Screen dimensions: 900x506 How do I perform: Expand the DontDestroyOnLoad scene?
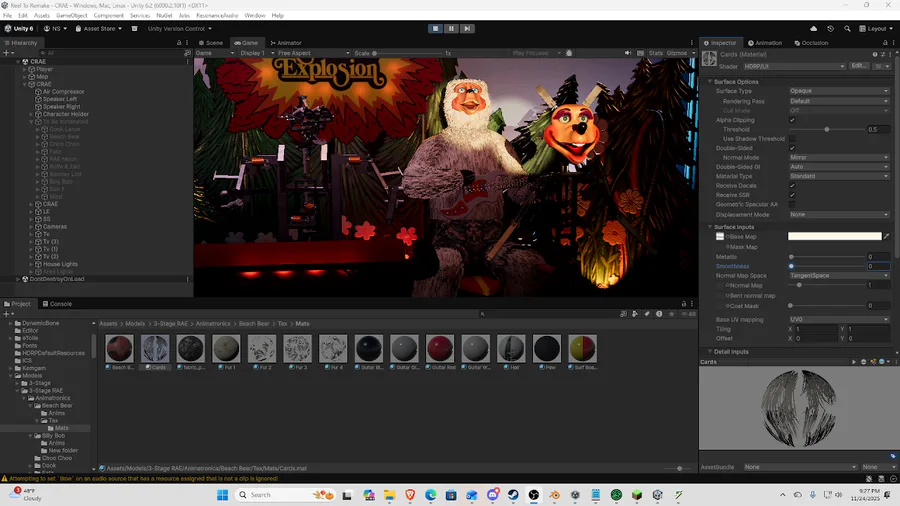(18, 279)
